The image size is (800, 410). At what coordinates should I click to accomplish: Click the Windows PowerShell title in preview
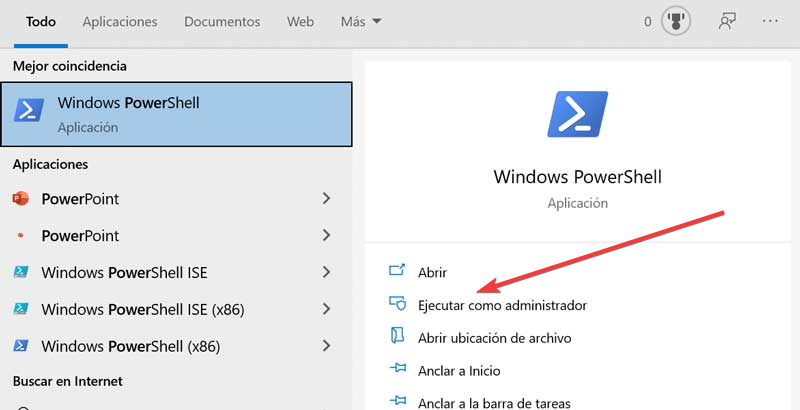point(578,177)
